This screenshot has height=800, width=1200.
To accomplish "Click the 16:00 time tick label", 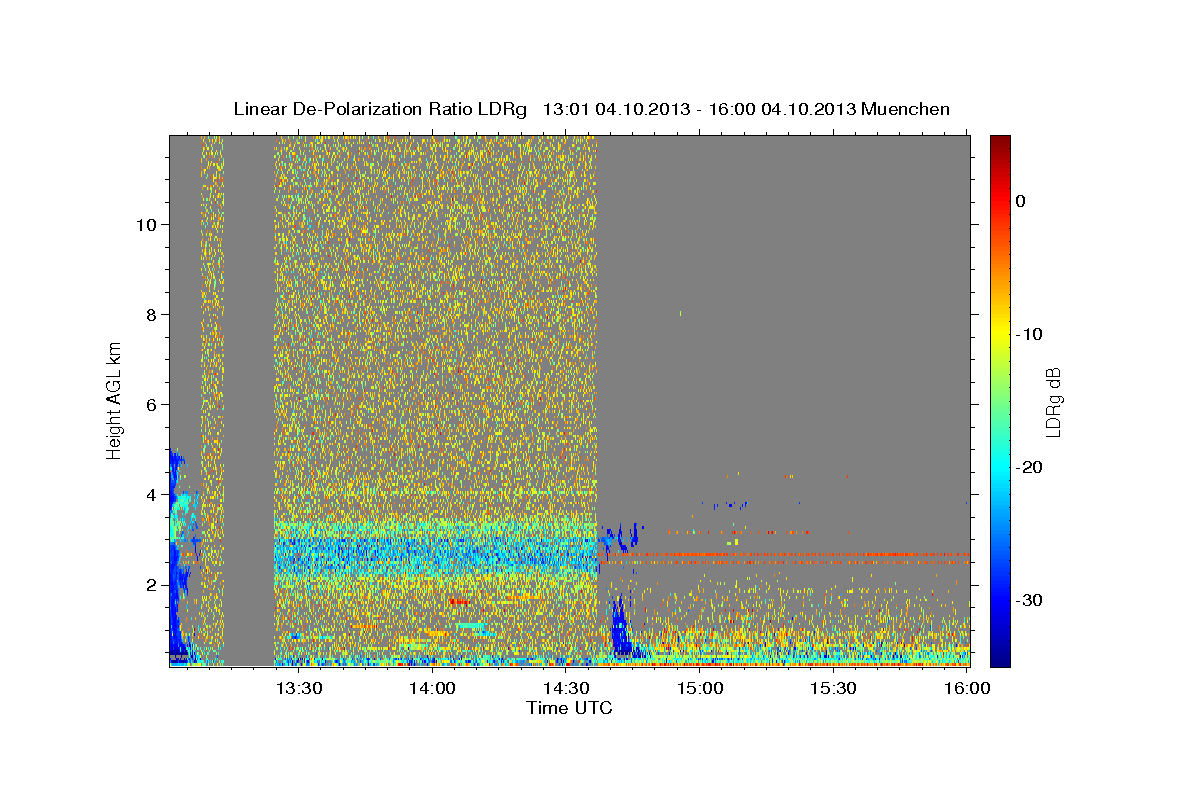I will click(966, 688).
